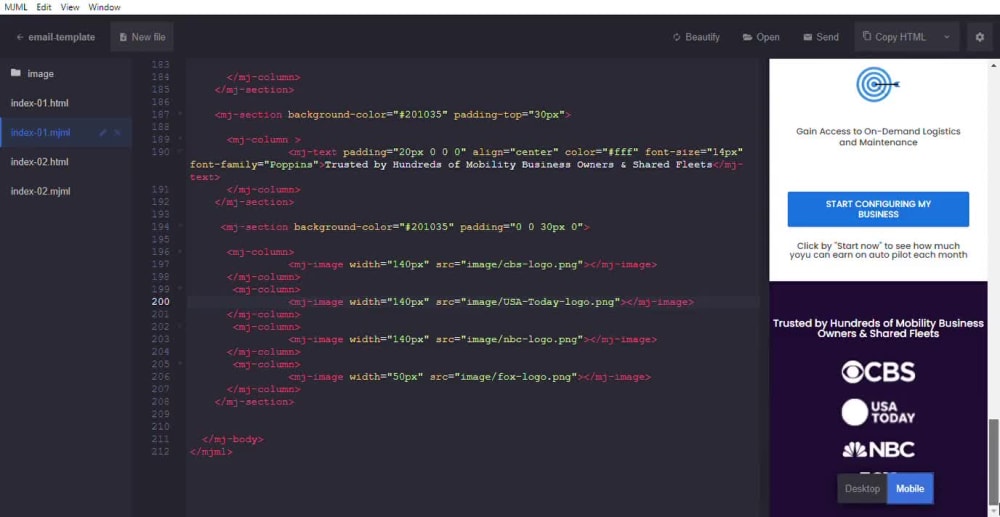Viewport: 1000px width, 517px height.
Task: Click the closing </mj-body> tag
Action: [x=233, y=440]
